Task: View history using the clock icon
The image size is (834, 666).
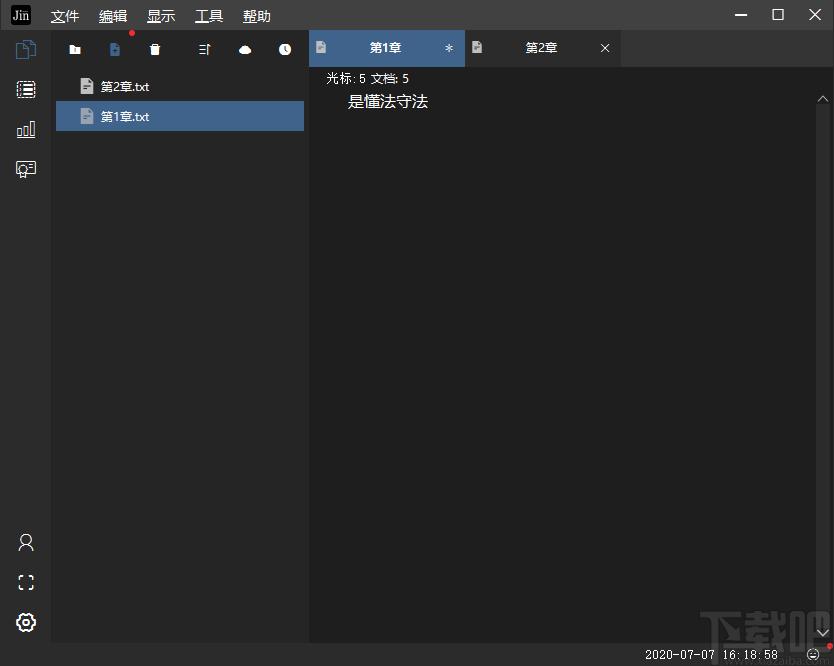Action: click(x=285, y=48)
